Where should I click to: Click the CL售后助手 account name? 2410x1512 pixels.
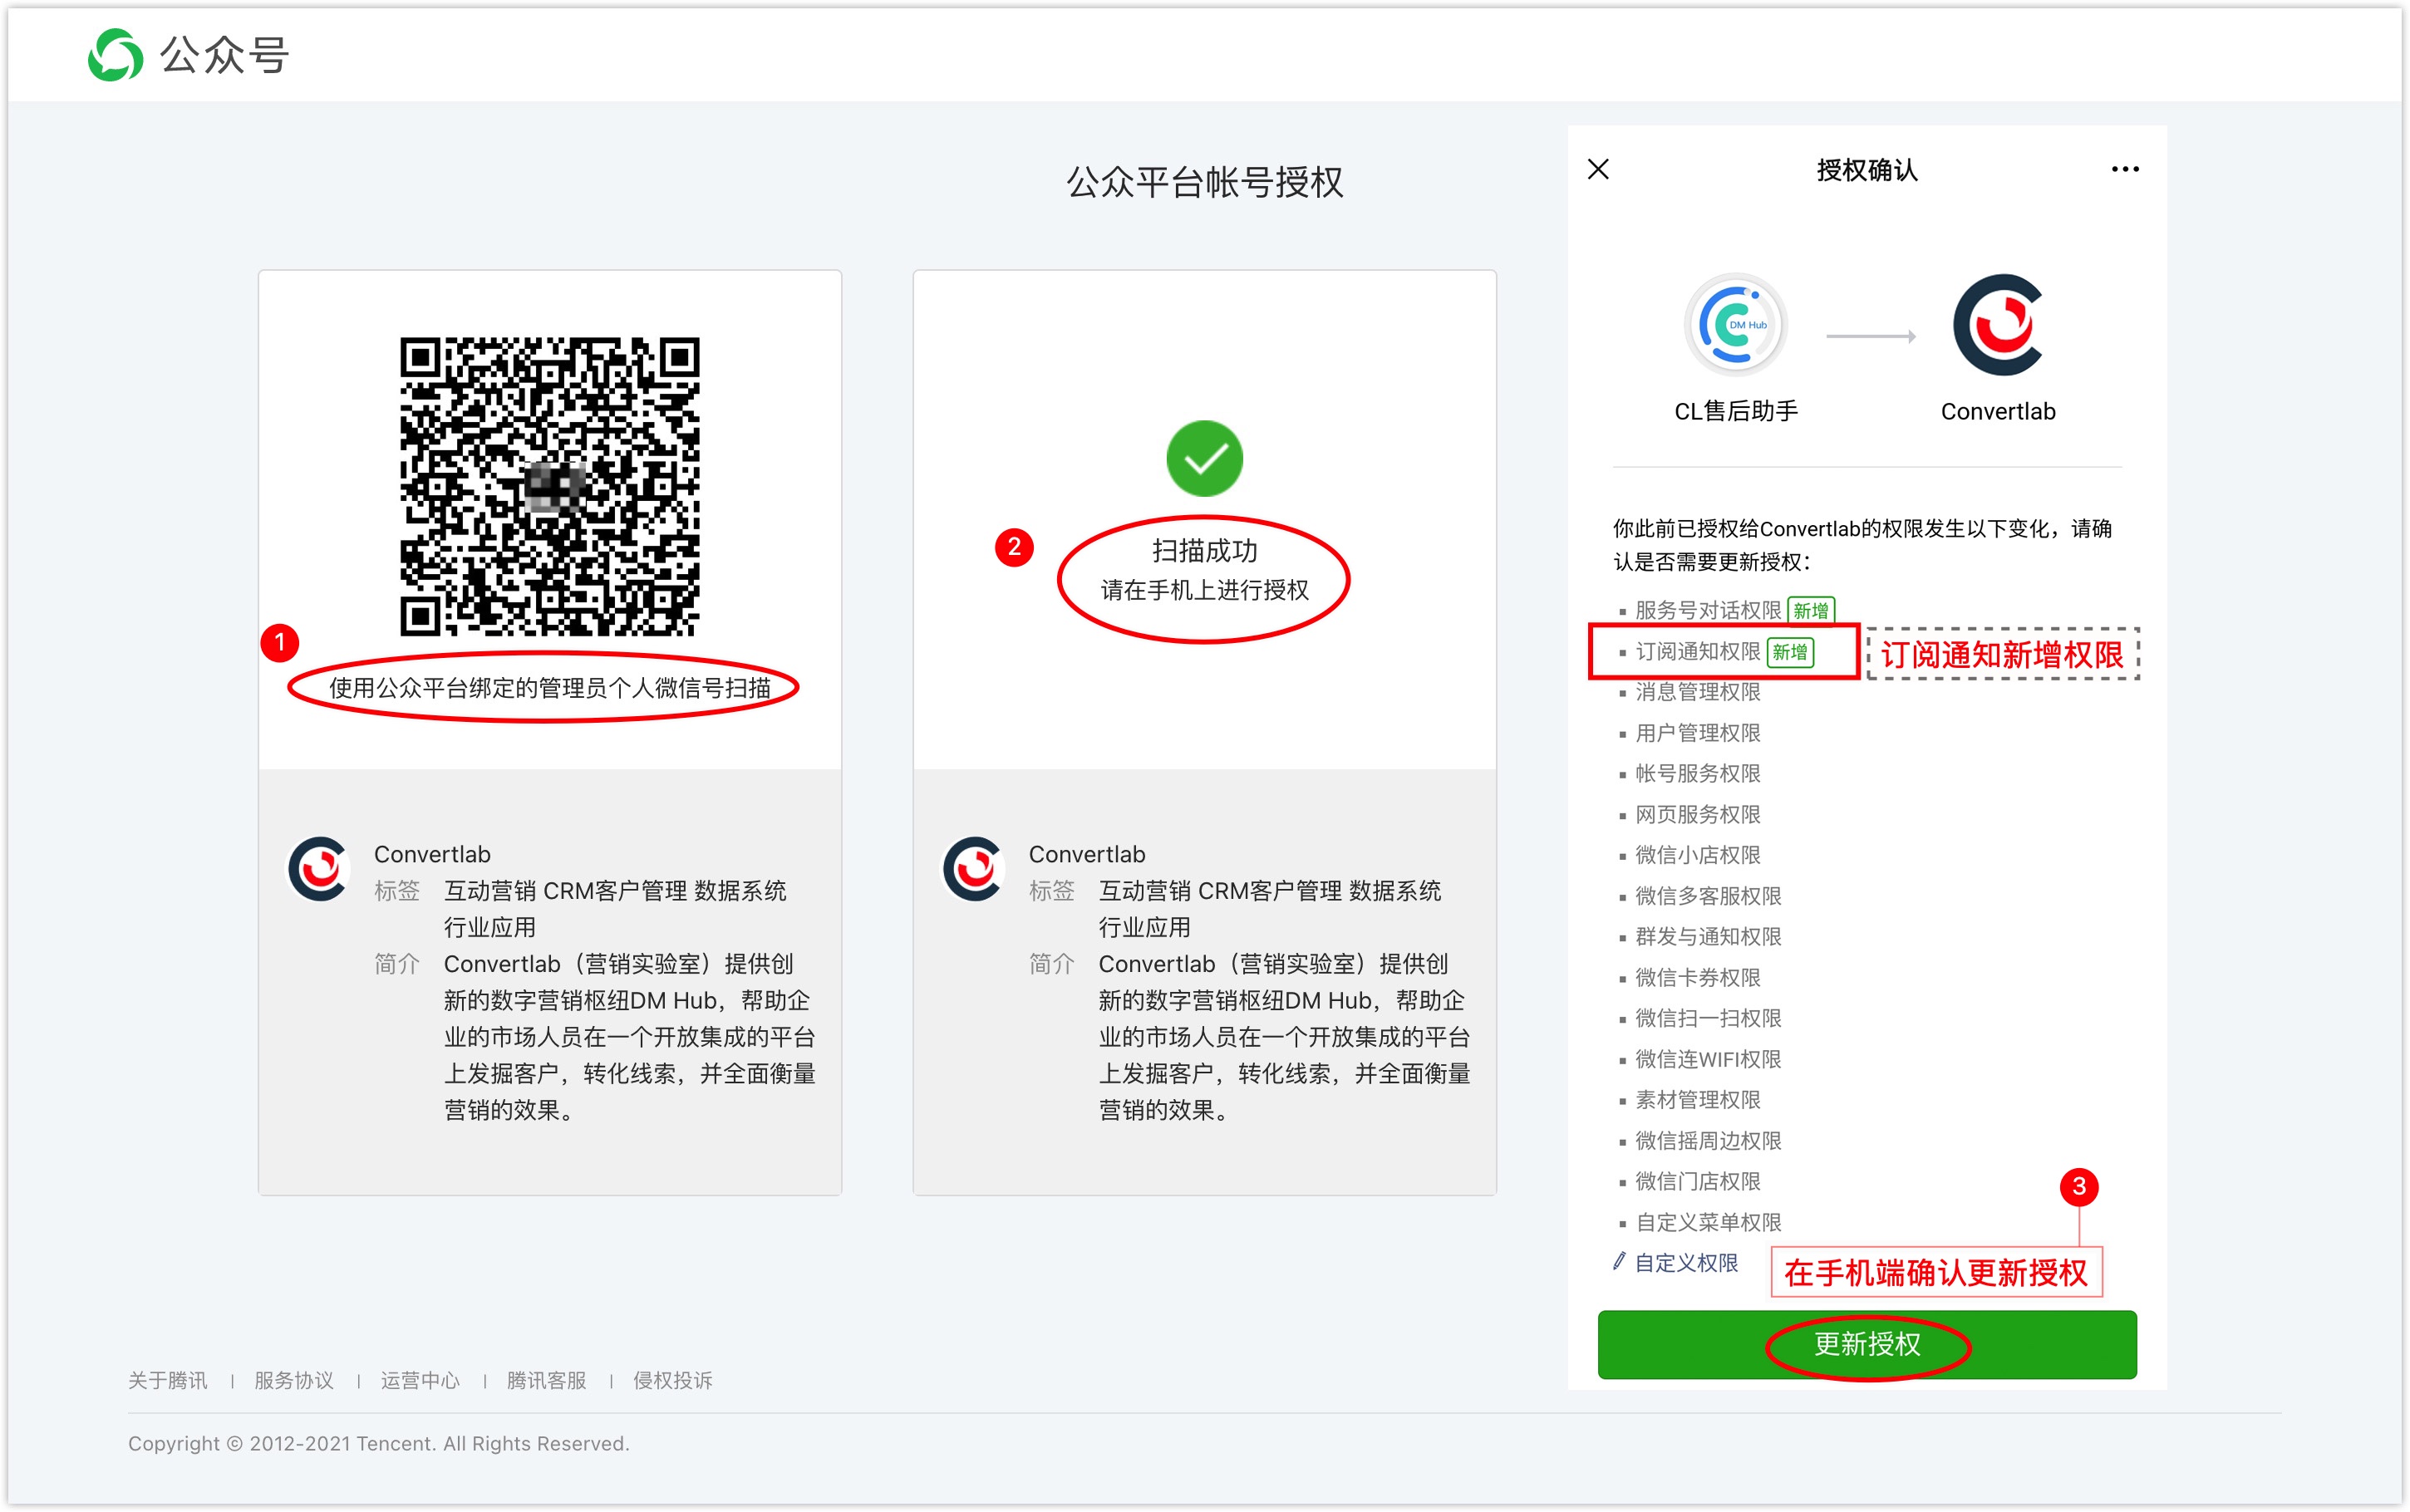pyautogui.click(x=1735, y=411)
